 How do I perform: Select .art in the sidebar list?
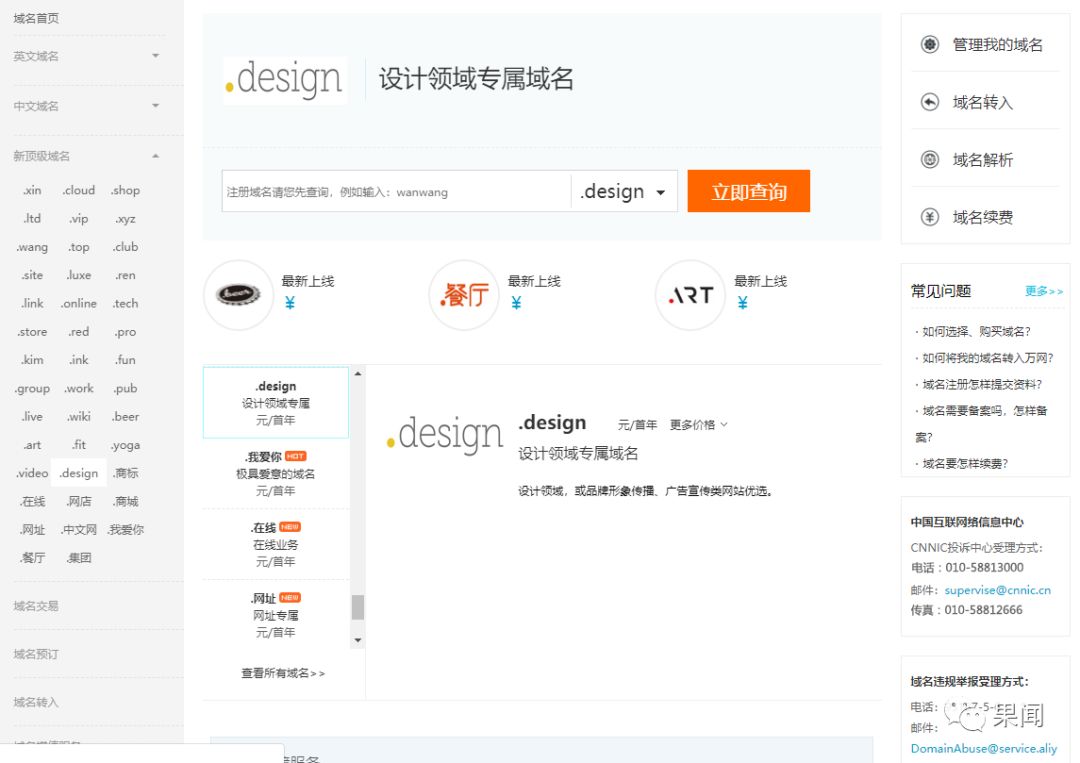[32, 445]
